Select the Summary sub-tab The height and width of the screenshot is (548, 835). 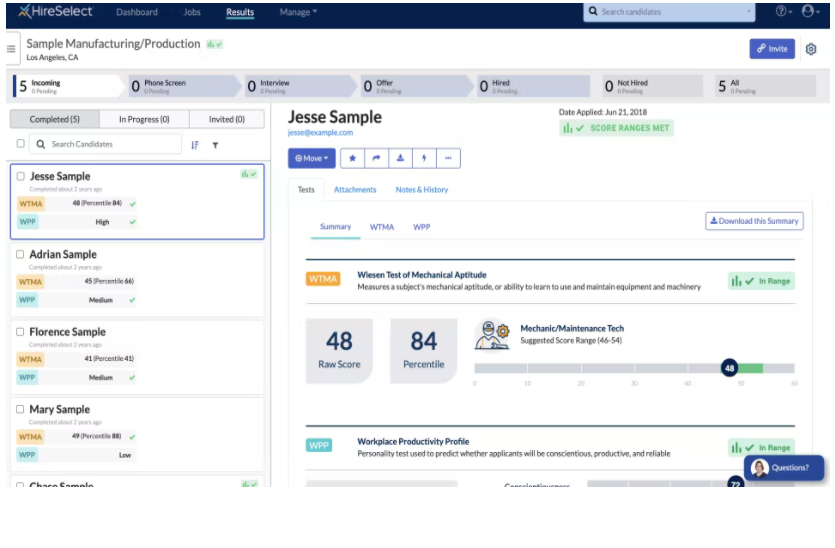(x=335, y=227)
